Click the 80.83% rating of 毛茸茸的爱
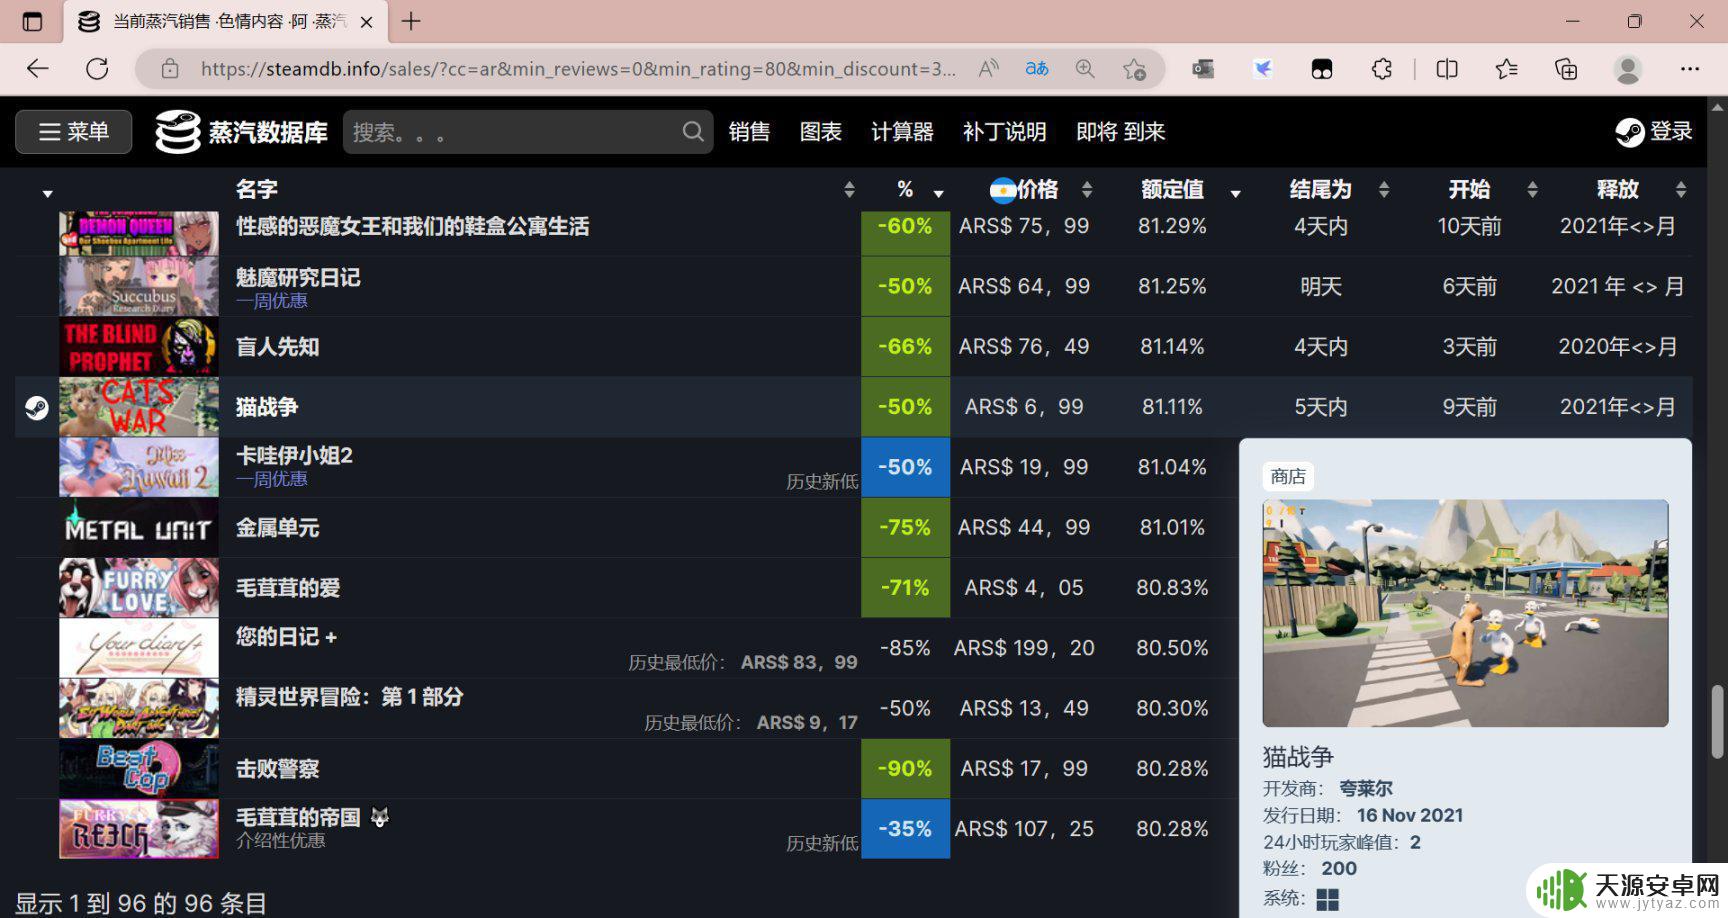Screen dimensions: 1728x918 pos(1172,588)
